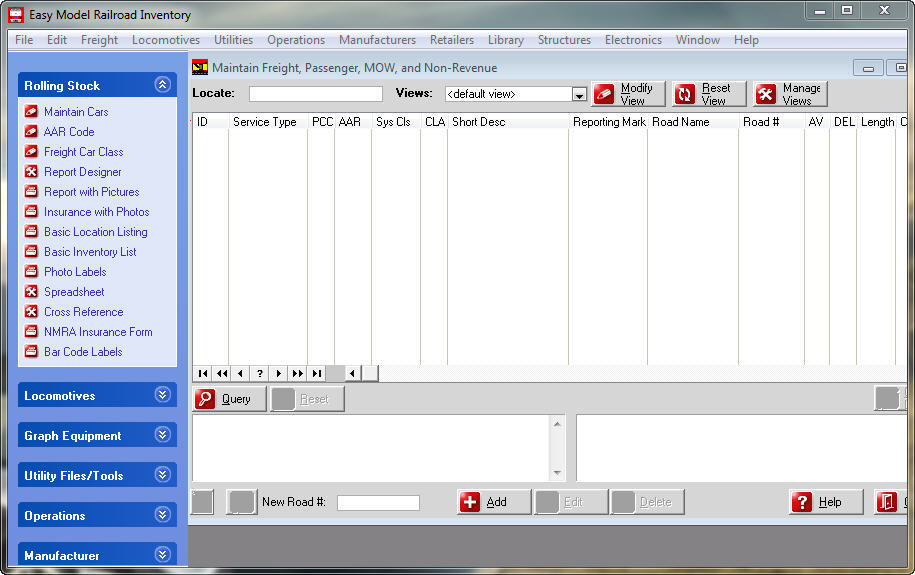Click the Manage Views button
The width and height of the screenshot is (915, 575).
pos(790,94)
